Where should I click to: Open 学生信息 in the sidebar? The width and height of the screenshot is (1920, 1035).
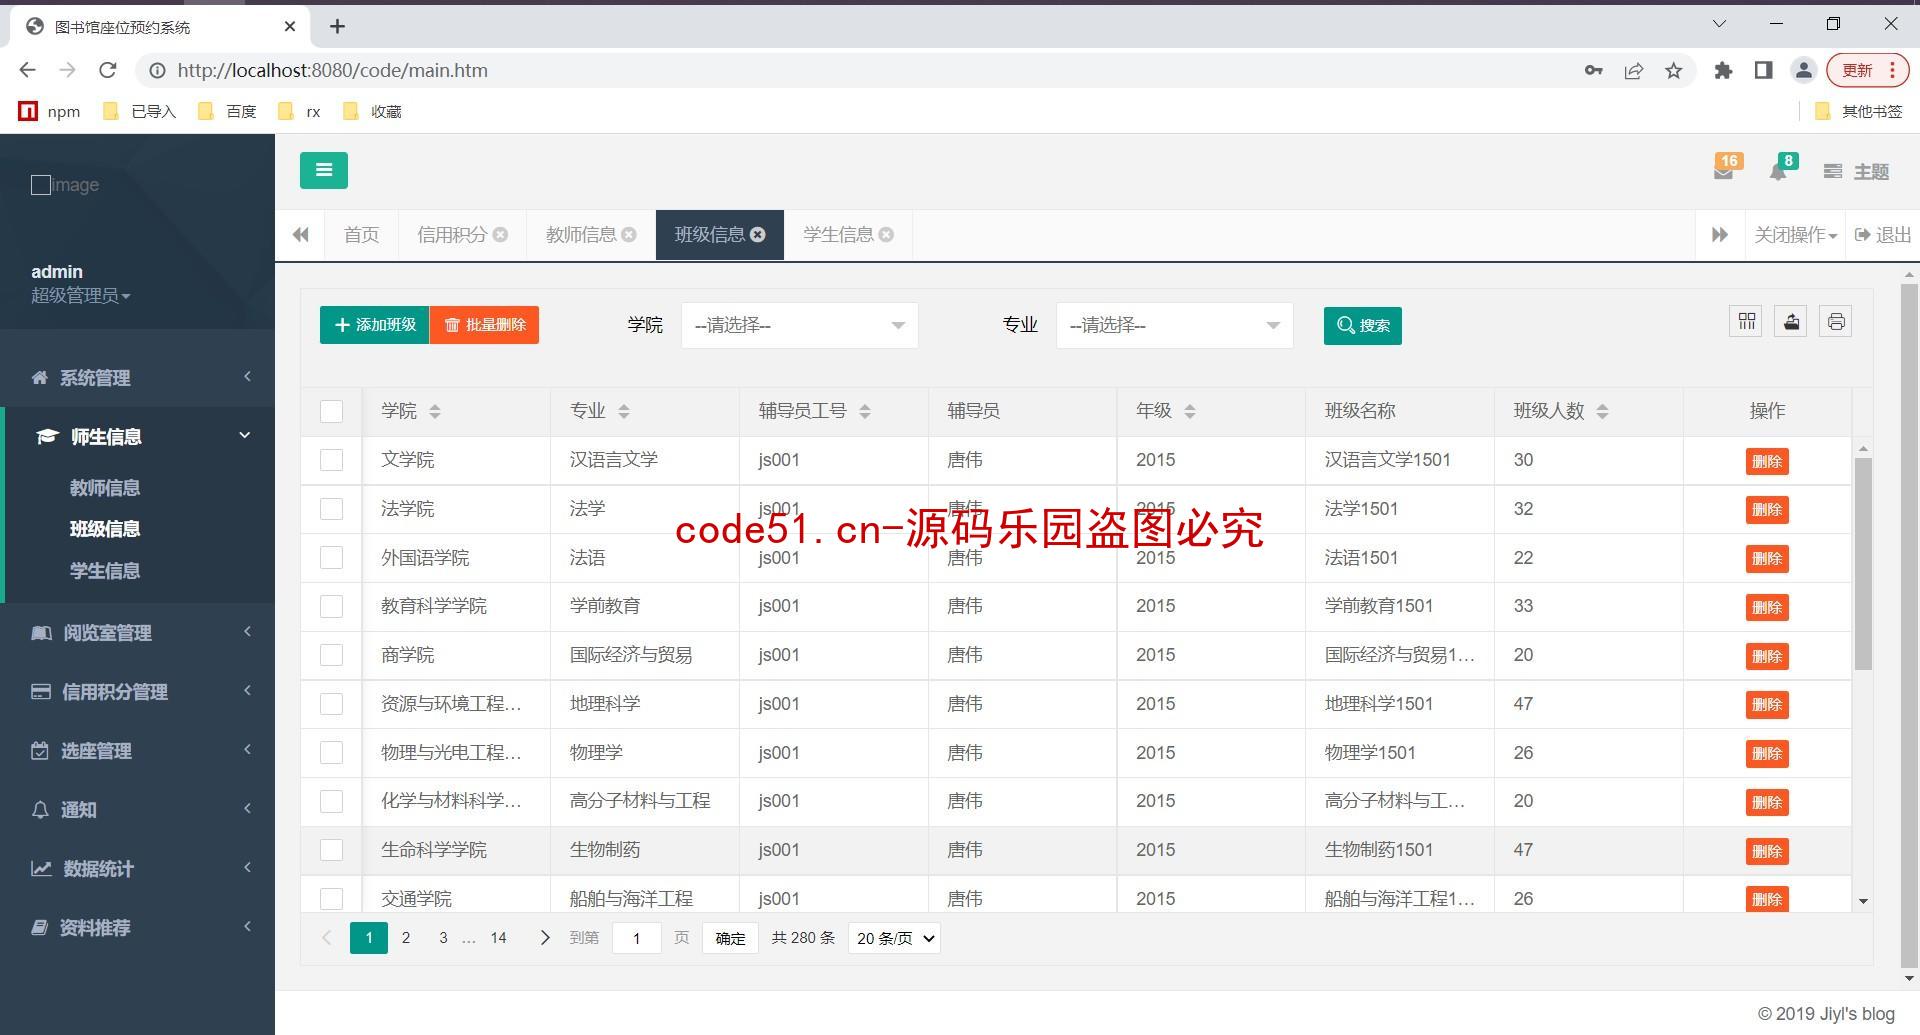(105, 571)
